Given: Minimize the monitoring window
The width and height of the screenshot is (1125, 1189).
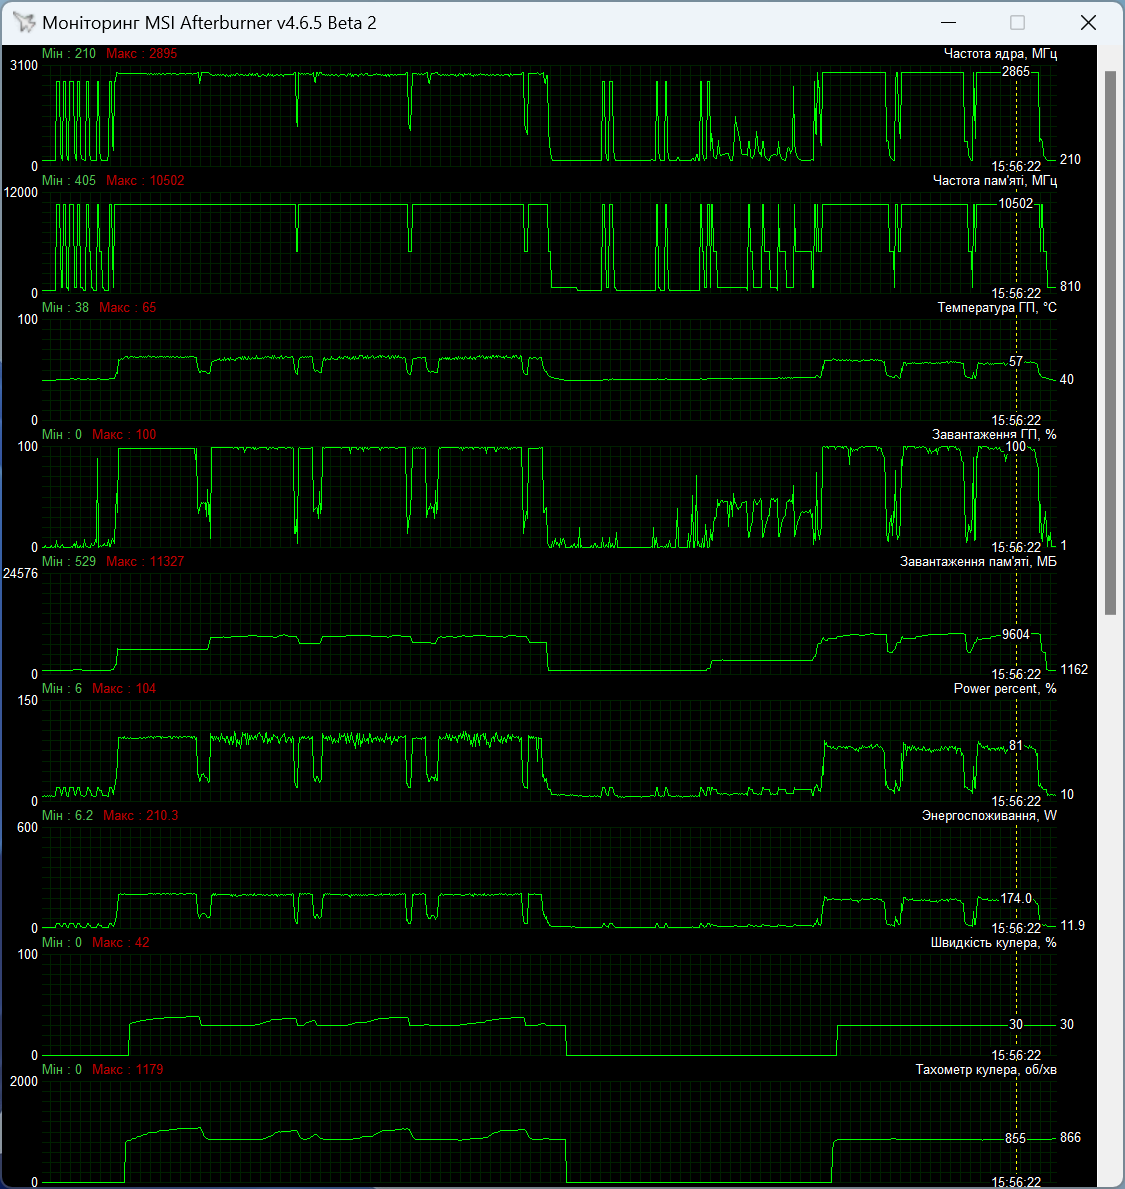Looking at the screenshot, I should pyautogui.click(x=948, y=23).
